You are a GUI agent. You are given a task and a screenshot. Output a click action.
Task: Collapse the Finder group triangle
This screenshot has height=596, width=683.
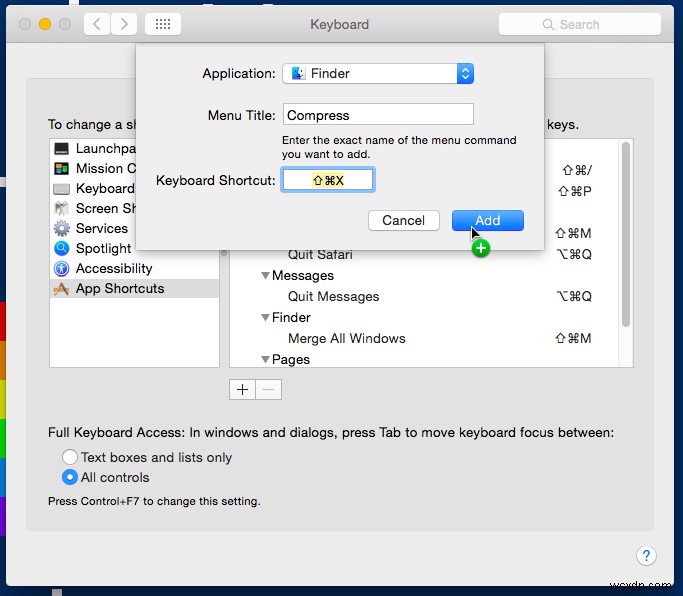pos(265,317)
